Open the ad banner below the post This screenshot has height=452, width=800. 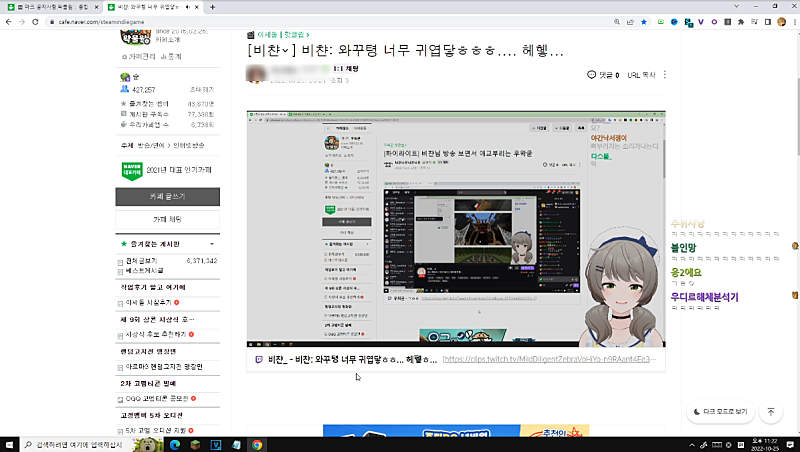(456, 431)
